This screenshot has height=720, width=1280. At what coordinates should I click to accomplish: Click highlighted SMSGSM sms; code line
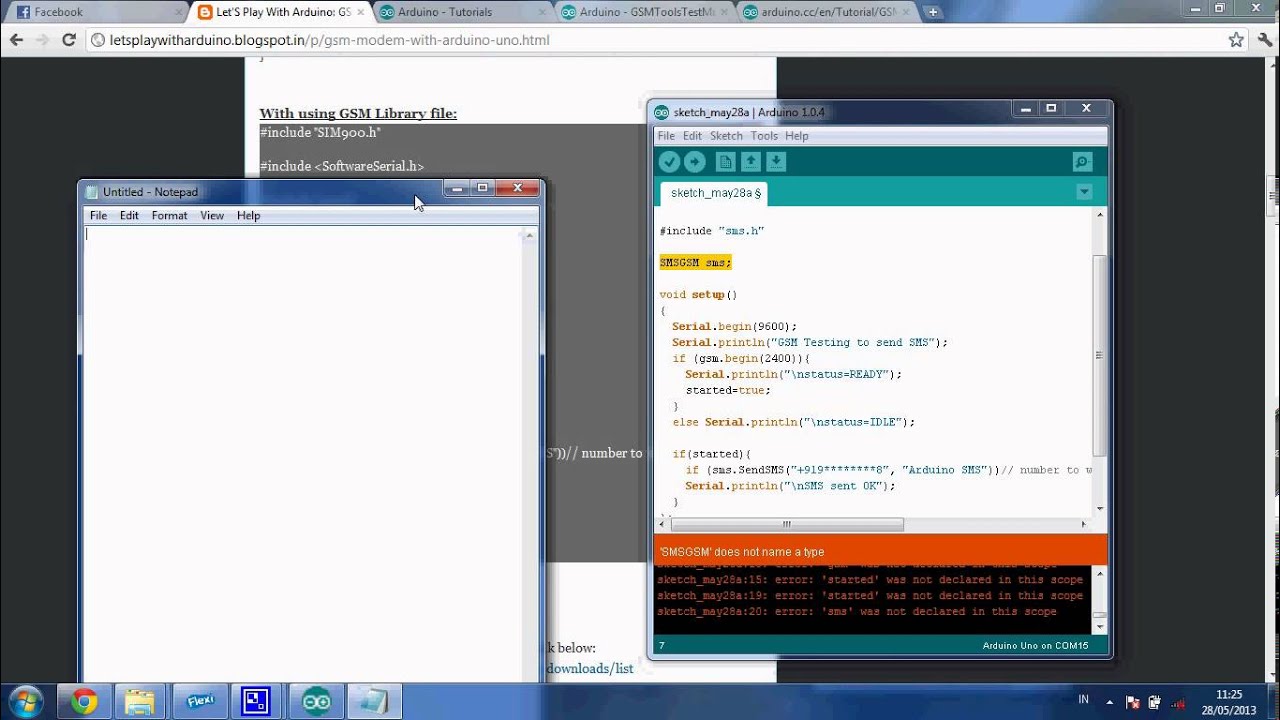pos(695,262)
